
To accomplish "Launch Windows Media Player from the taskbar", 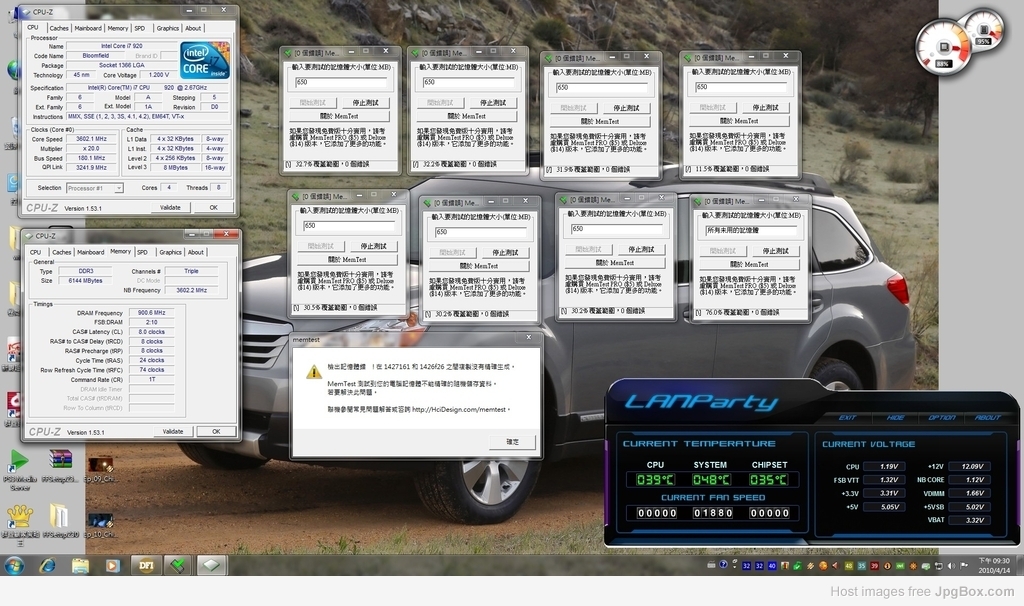I will [112, 565].
